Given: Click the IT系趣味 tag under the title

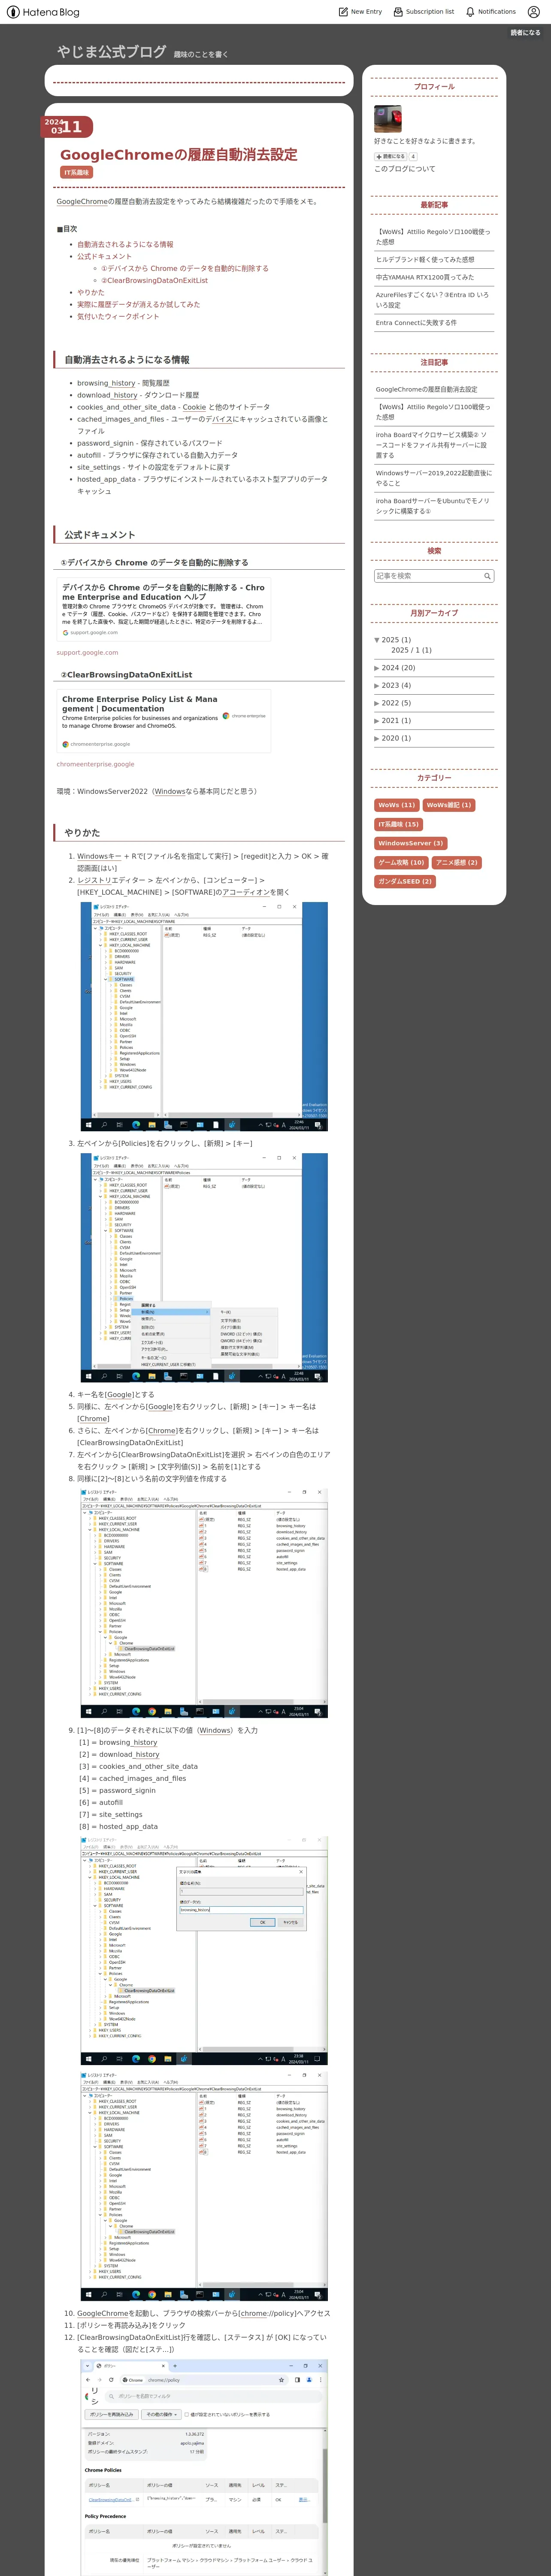Looking at the screenshot, I should tap(77, 172).
